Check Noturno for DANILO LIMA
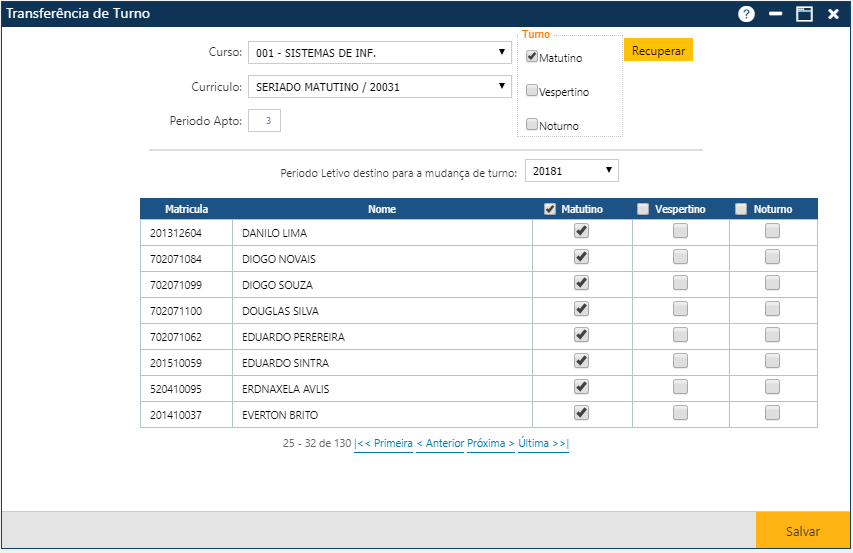 pos(772,231)
